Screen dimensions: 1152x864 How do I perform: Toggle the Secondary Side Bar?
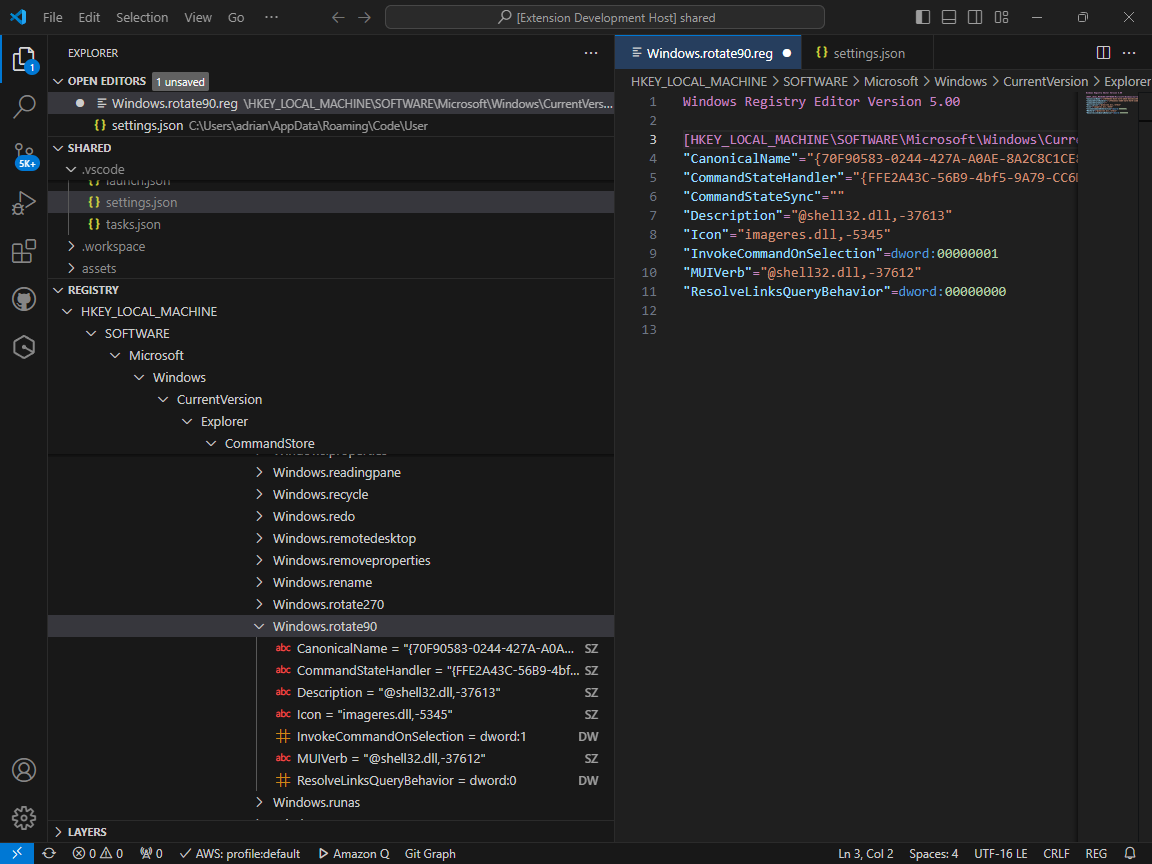[x=974, y=16]
